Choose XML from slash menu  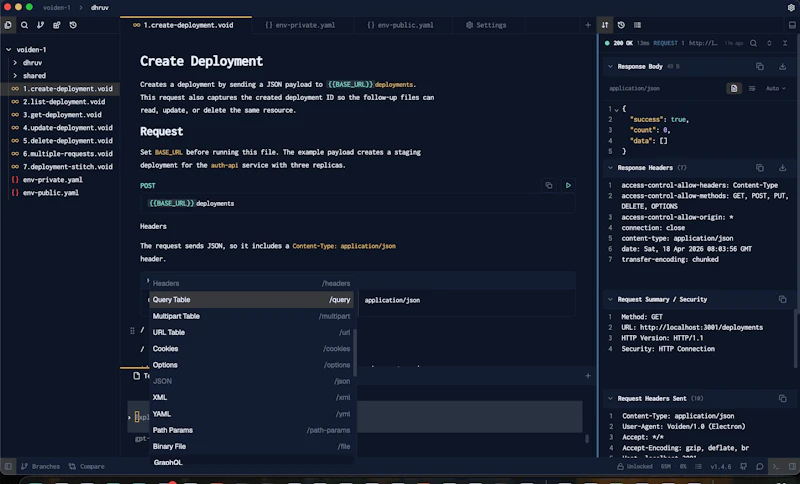(x=252, y=397)
